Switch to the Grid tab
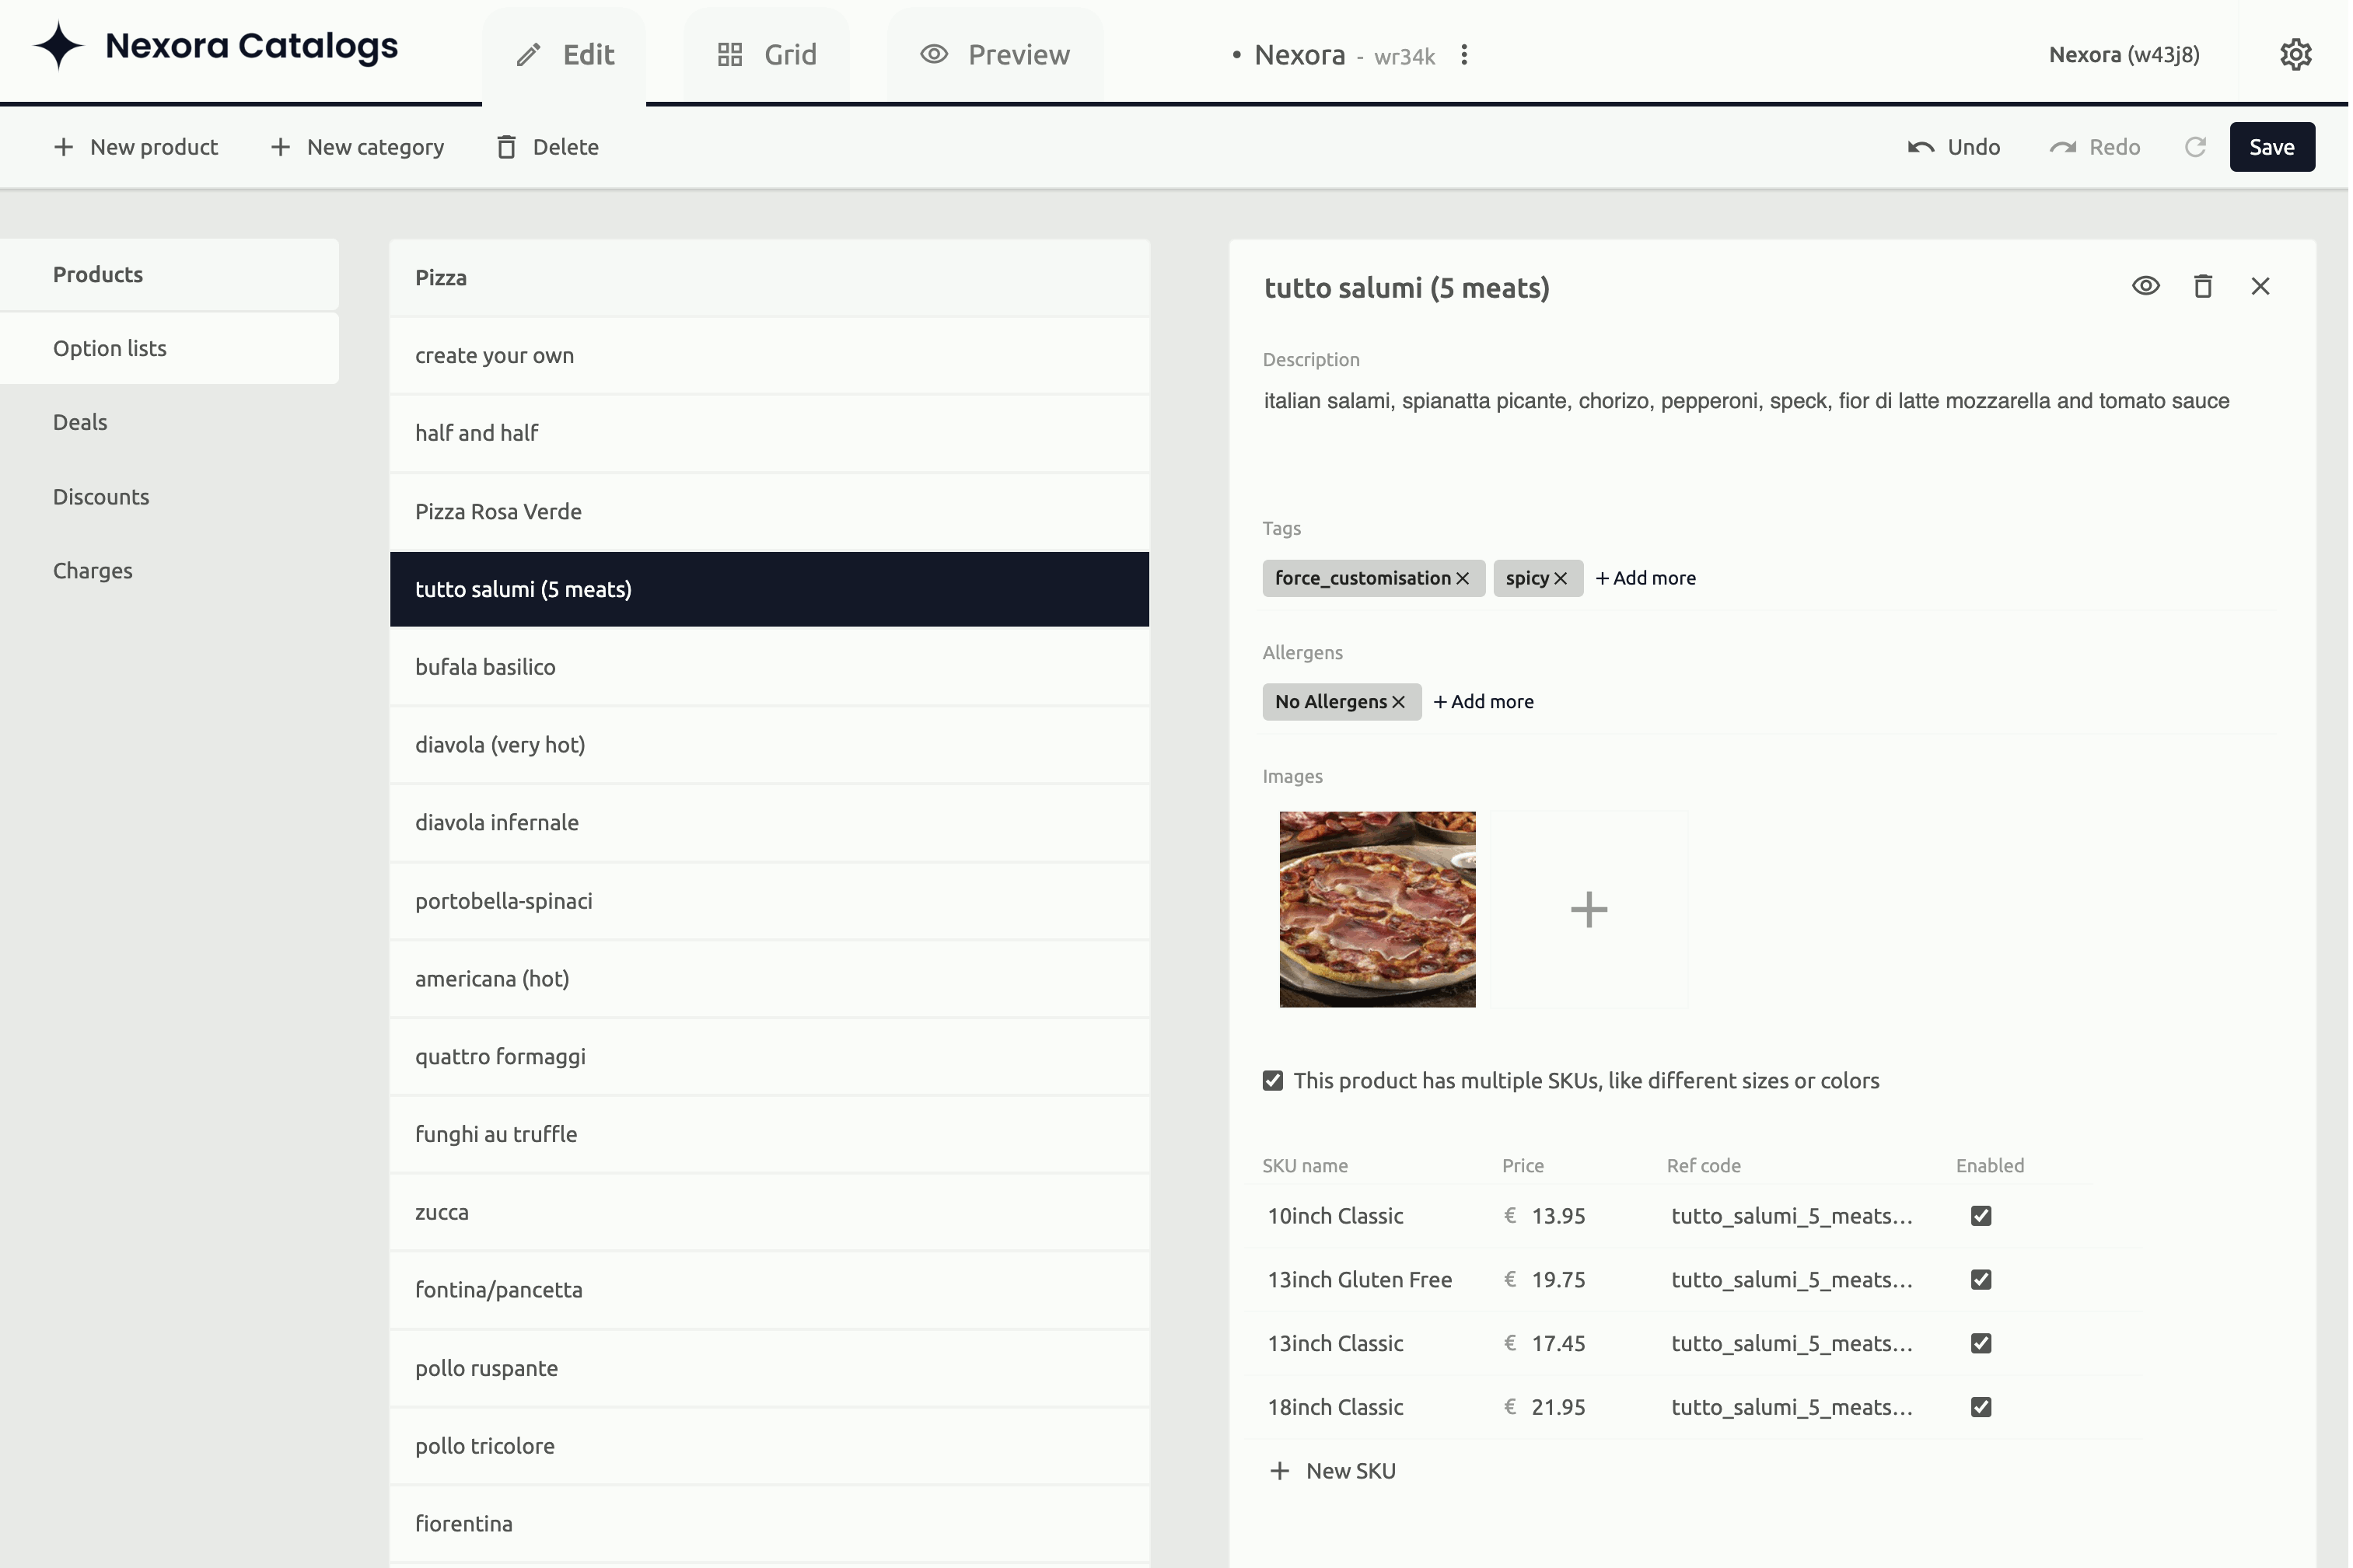 coord(767,55)
